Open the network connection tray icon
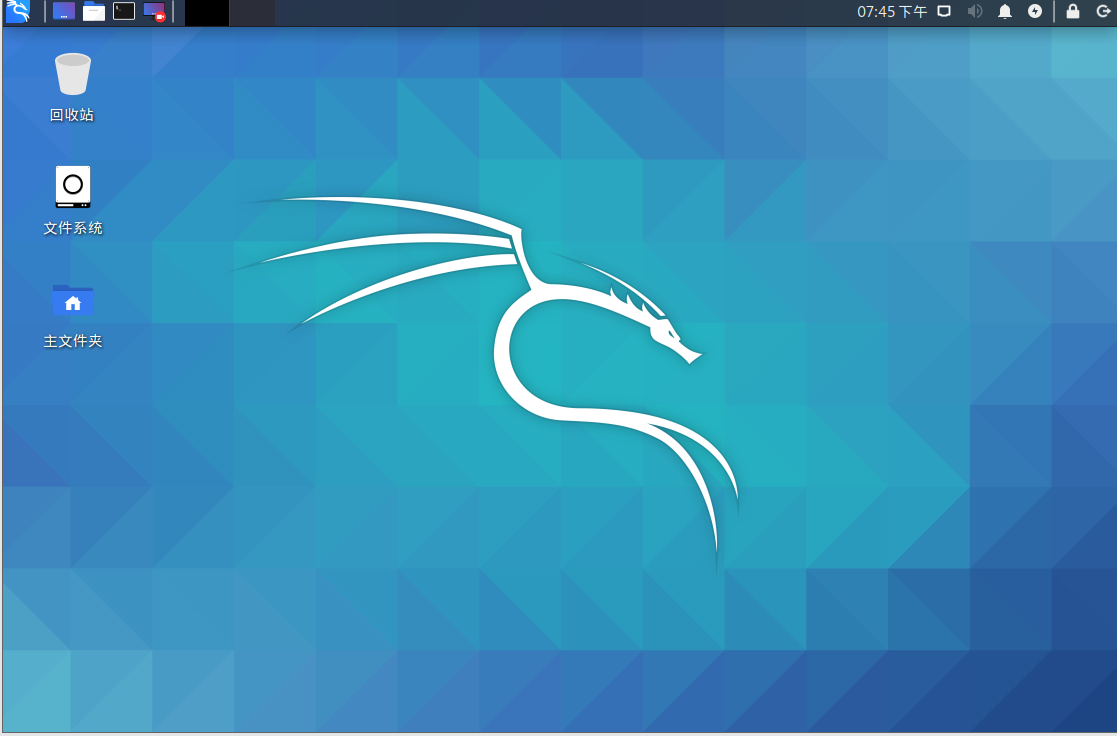1117x736 pixels. pyautogui.click(x=944, y=11)
